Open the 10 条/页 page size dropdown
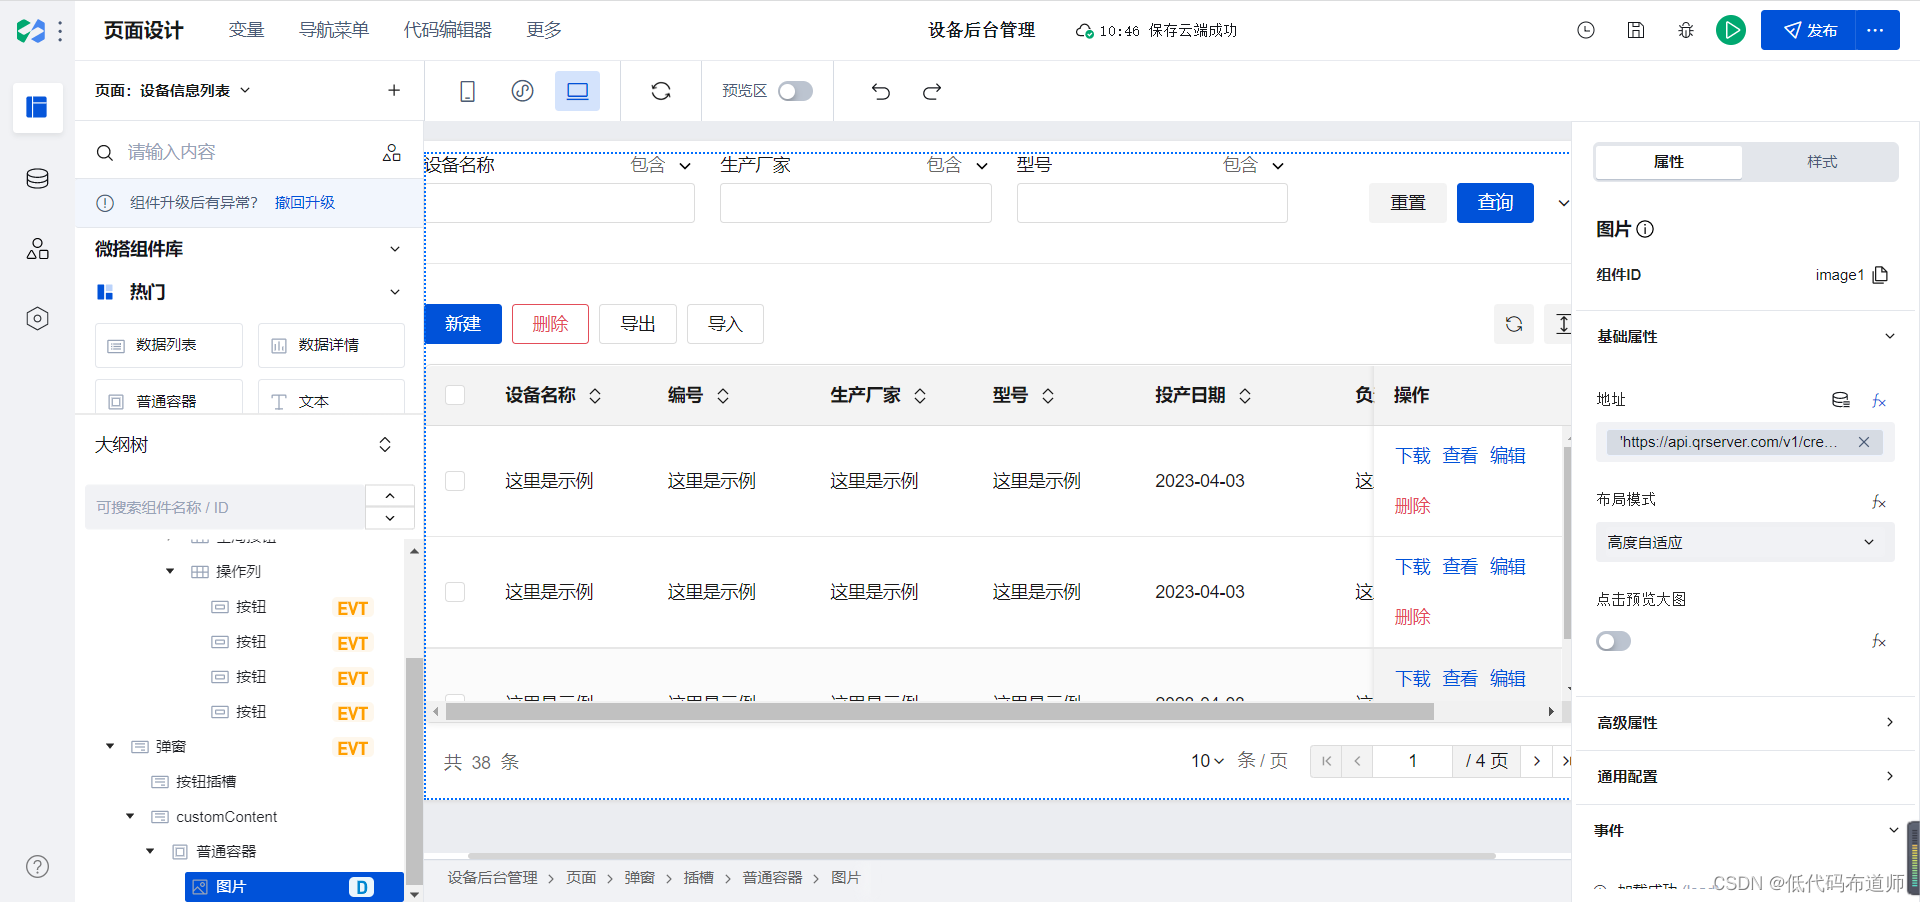The image size is (1920, 902). (1207, 761)
